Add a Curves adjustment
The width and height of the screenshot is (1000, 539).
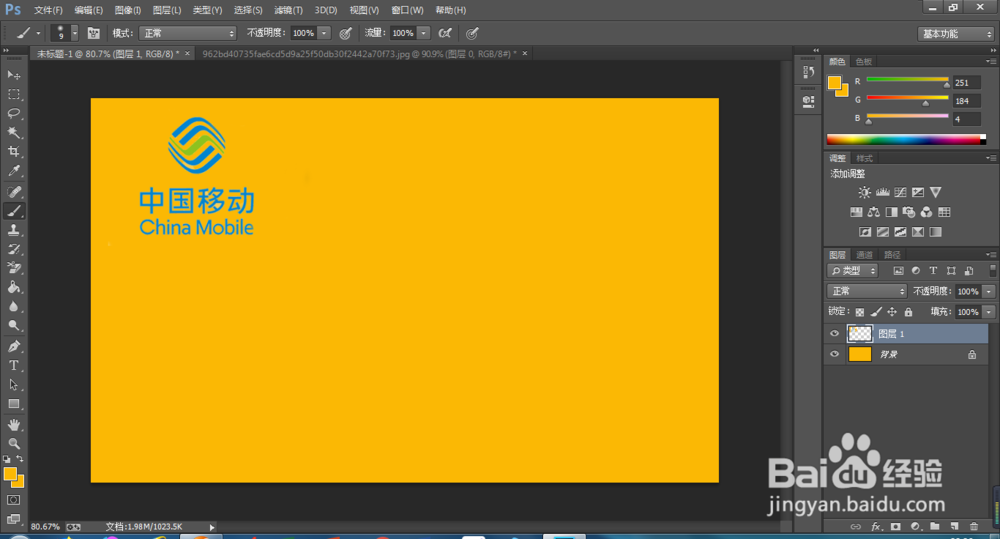click(x=900, y=192)
